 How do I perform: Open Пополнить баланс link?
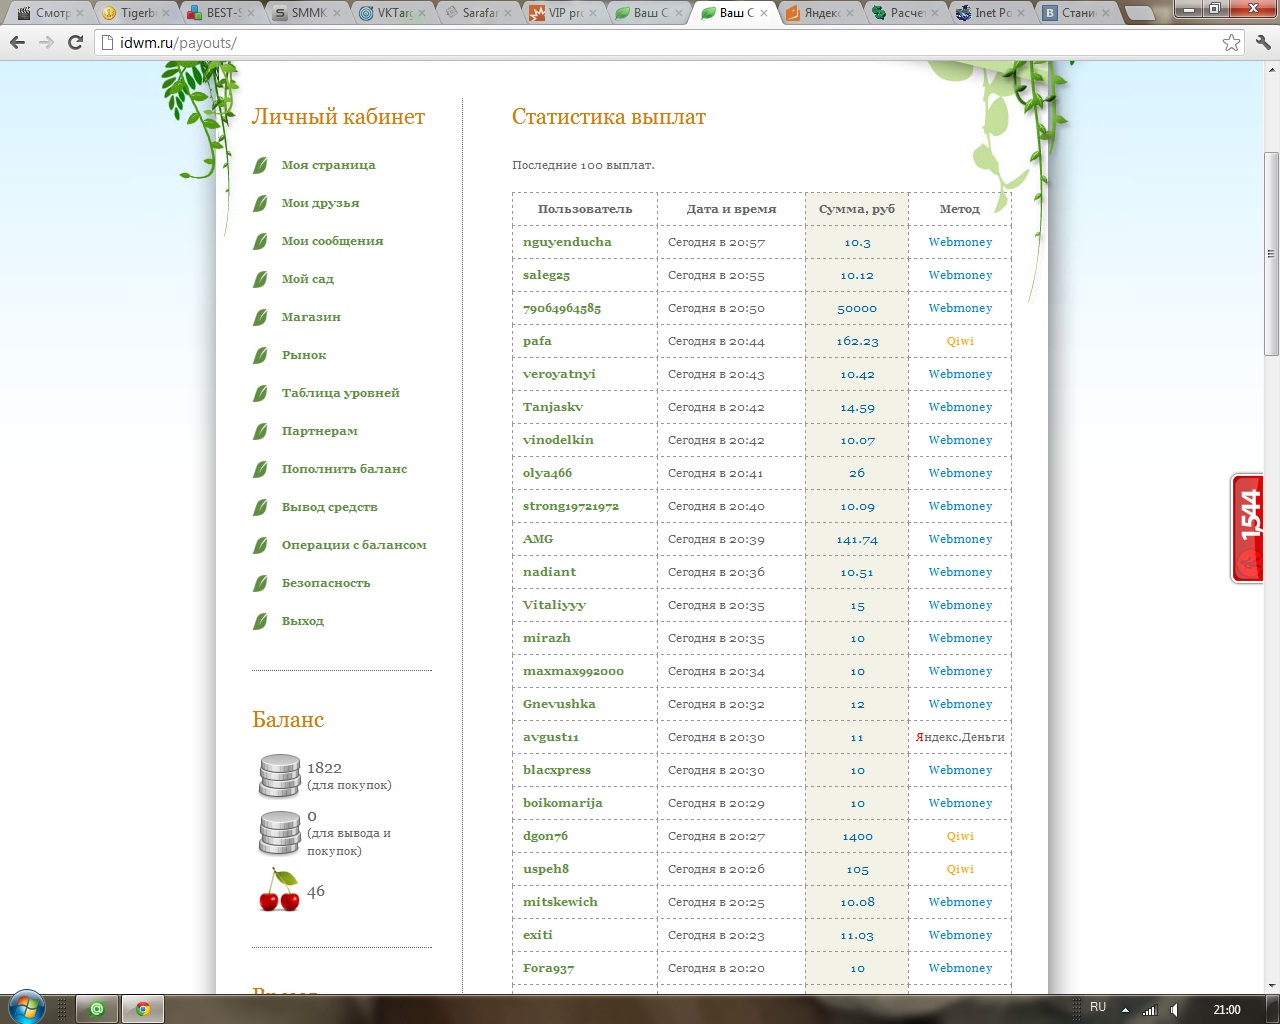pyautogui.click(x=344, y=469)
